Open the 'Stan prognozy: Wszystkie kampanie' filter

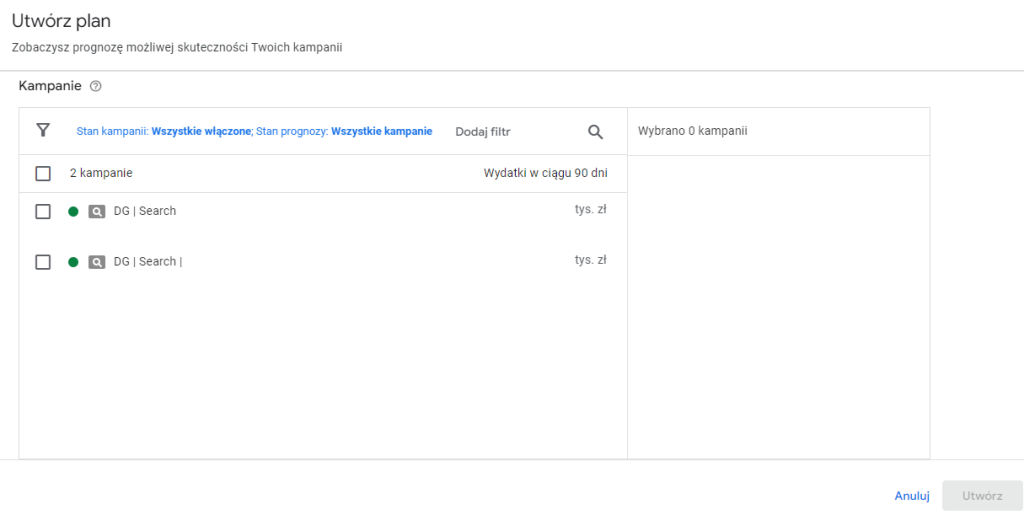pos(344,131)
